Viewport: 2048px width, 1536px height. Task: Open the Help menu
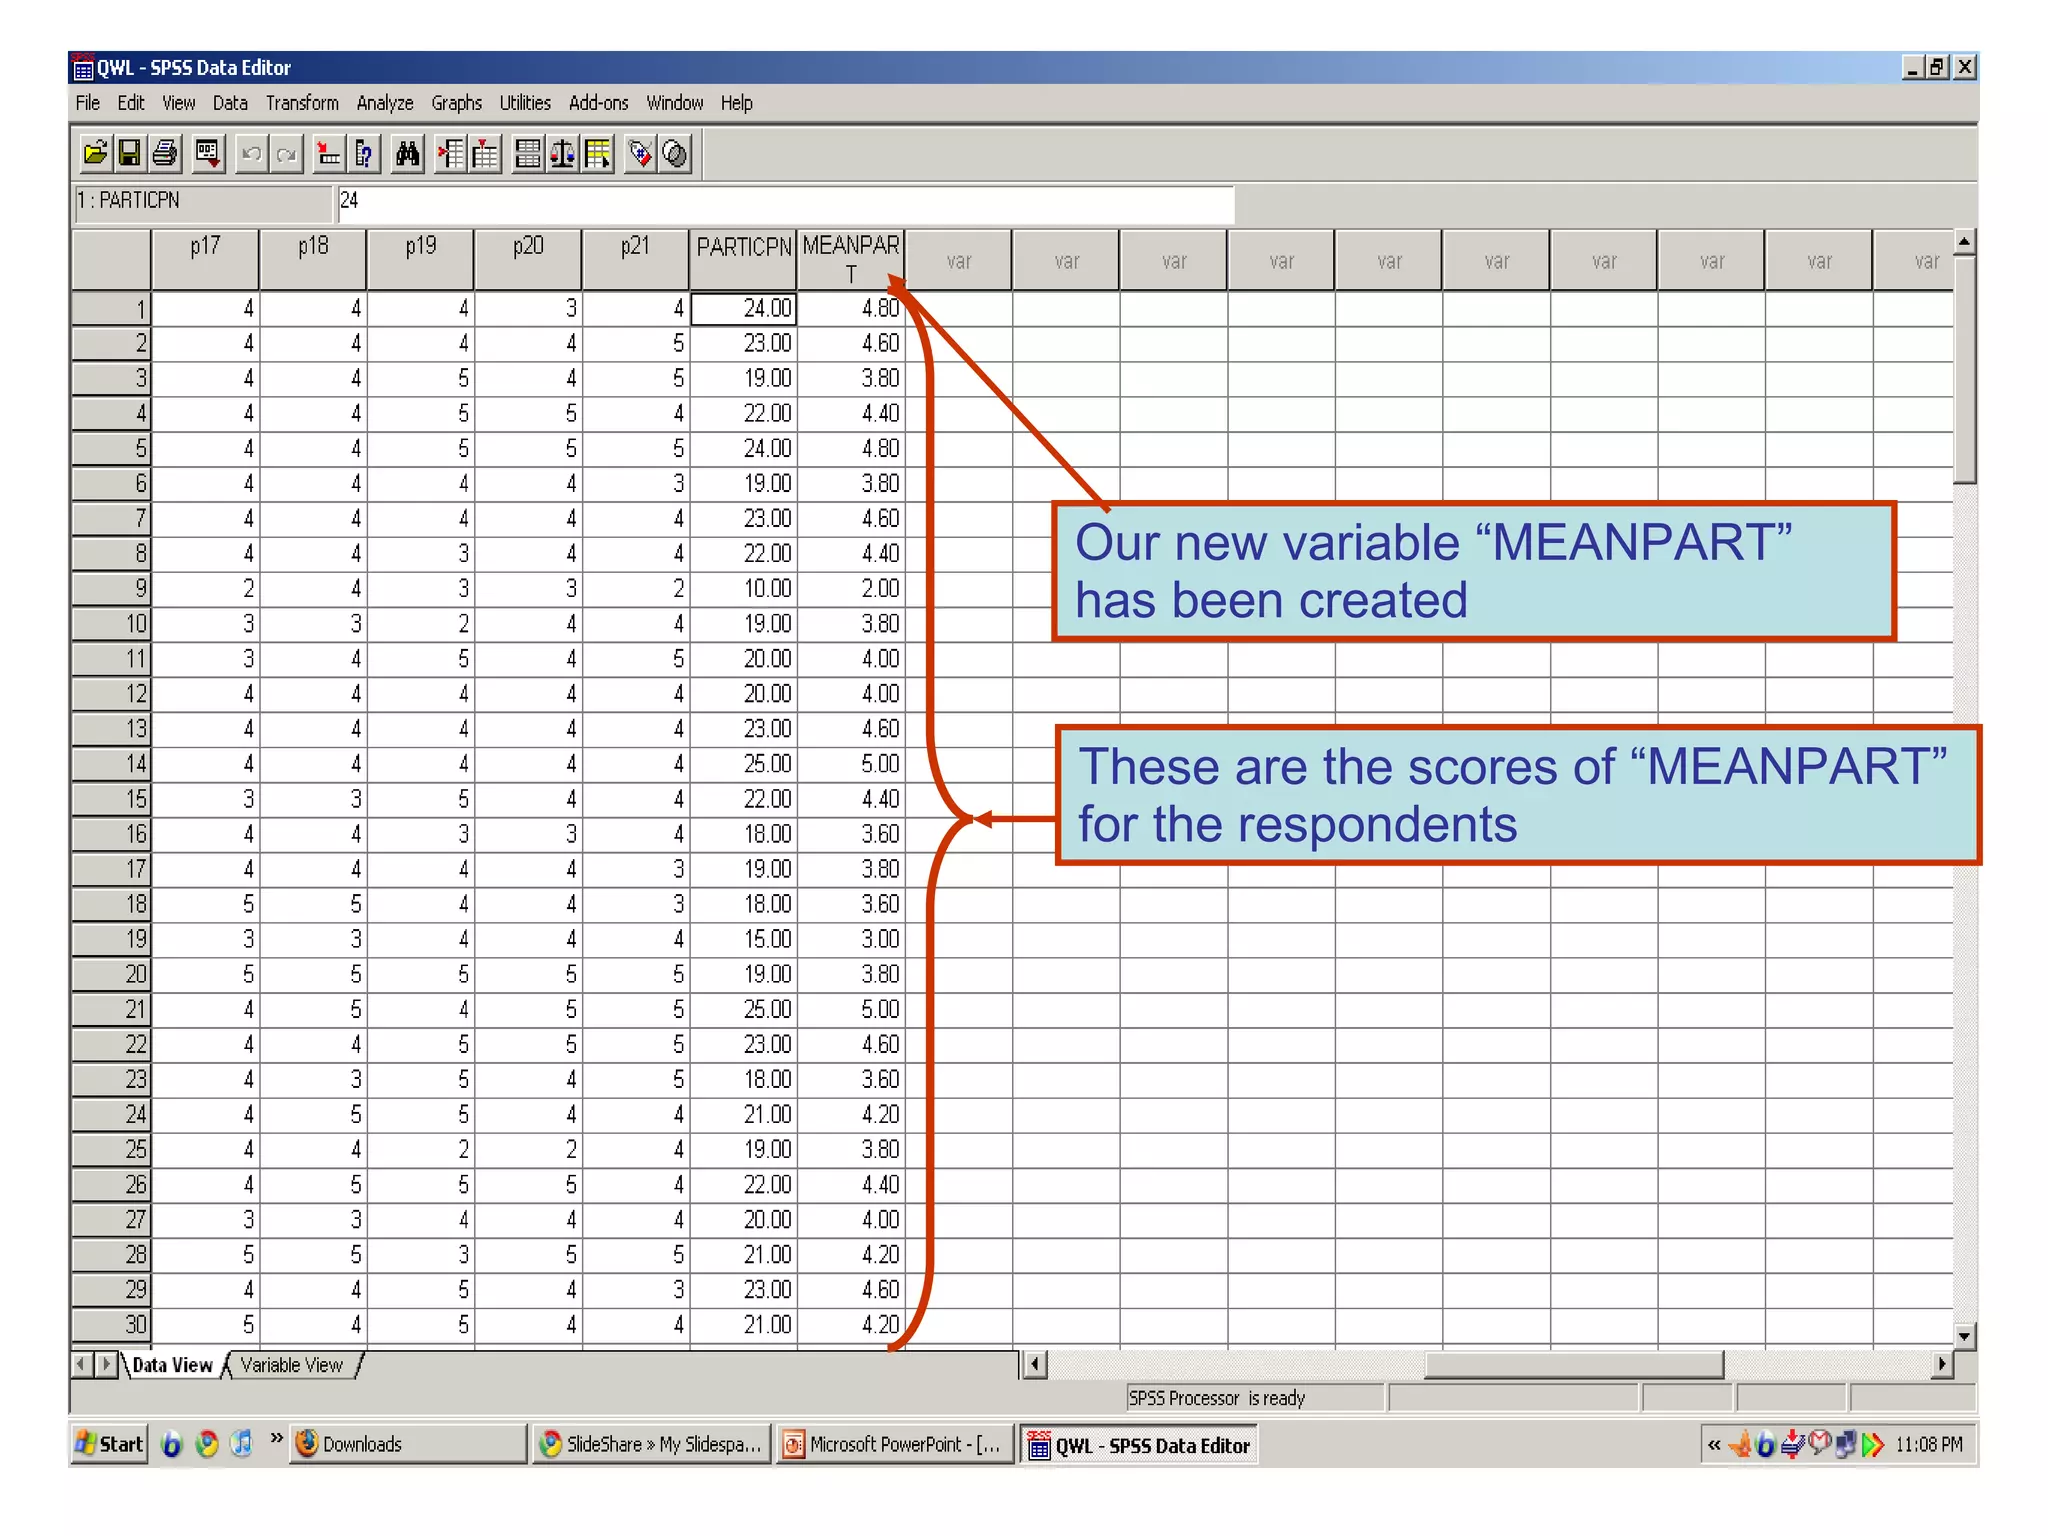(737, 103)
